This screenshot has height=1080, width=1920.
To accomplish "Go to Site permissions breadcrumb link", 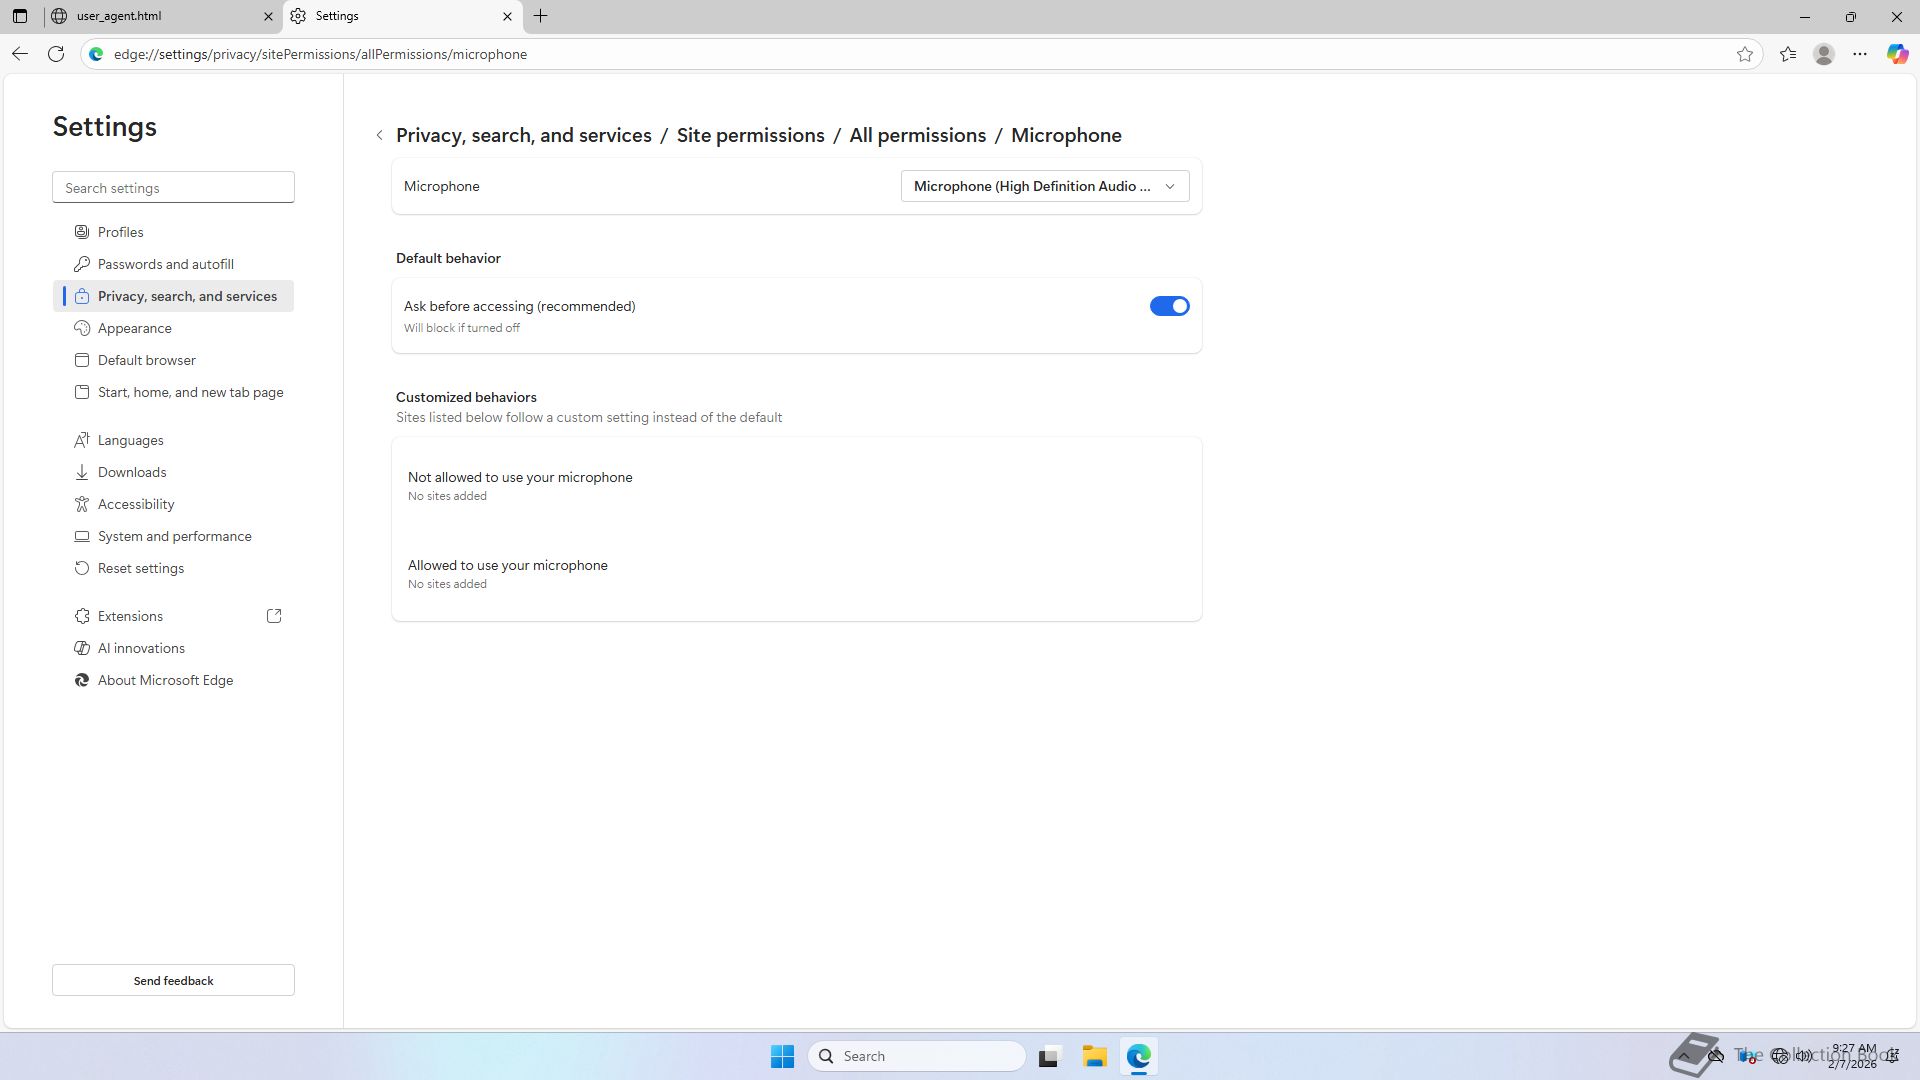I will pos(750,135).
